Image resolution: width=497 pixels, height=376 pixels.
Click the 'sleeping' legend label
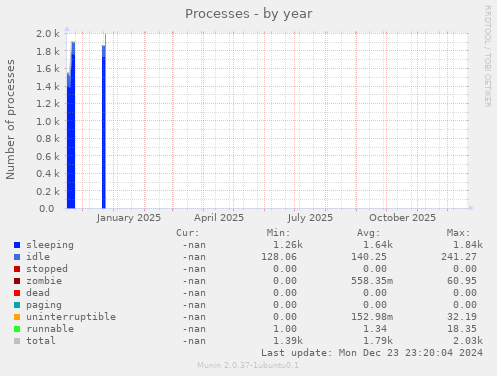pos(50,245)
